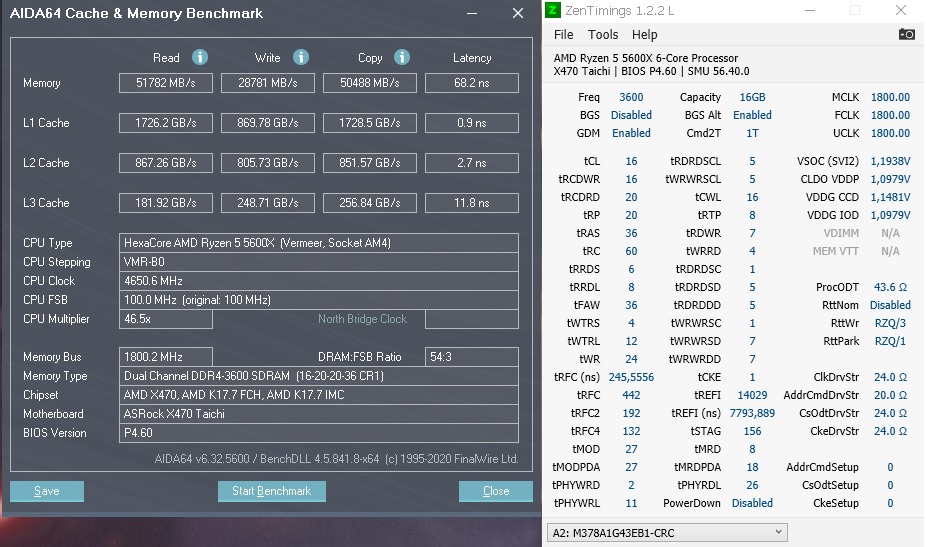This screenshot has width=926, height=547.
Task: Select L3 Cache Write value 248.71 GB/s
Action: [x=268, y=203]
